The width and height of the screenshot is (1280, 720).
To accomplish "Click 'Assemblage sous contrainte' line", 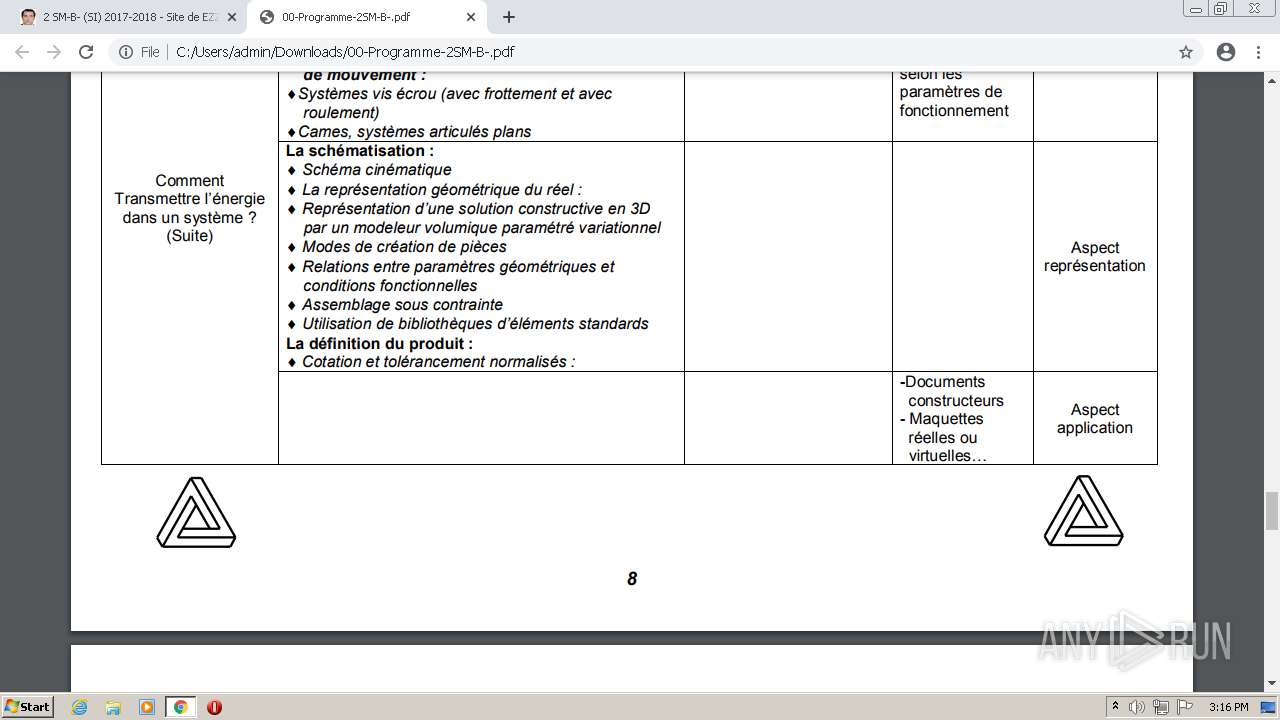I will coord(403,305).
